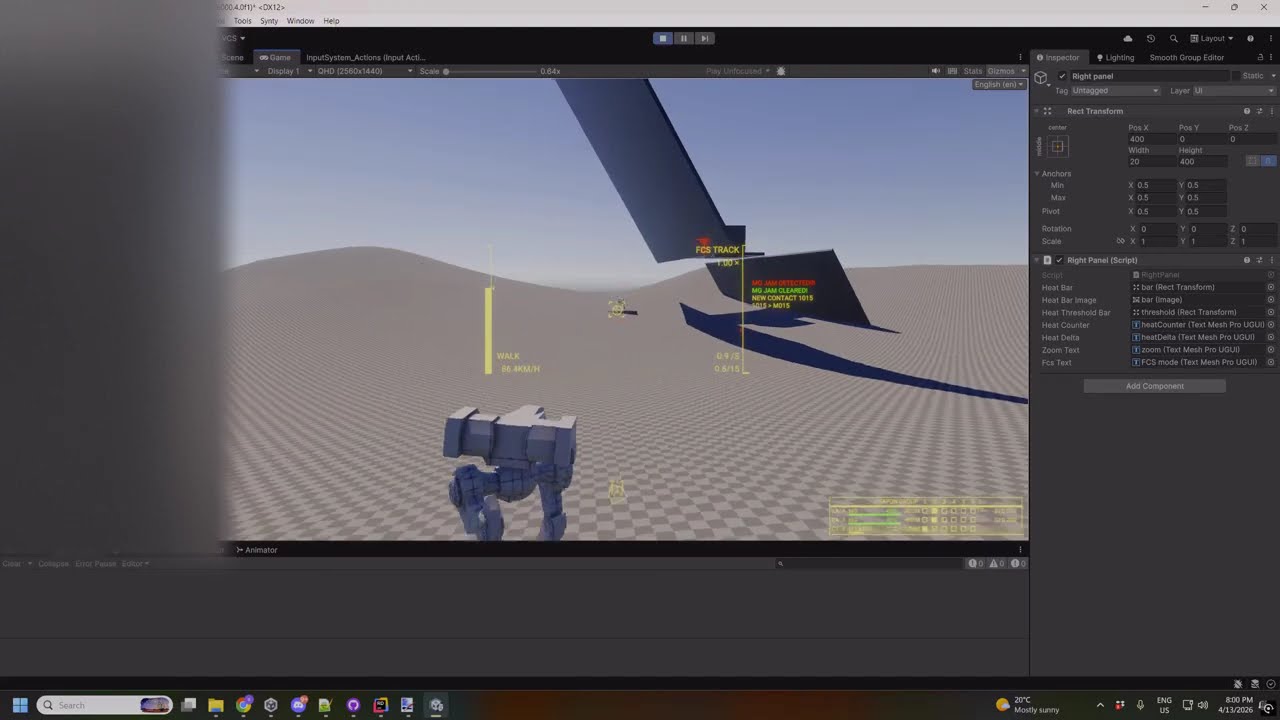Step forward one frame
This screenshot has width=1280, height=720.
point(705,38)
